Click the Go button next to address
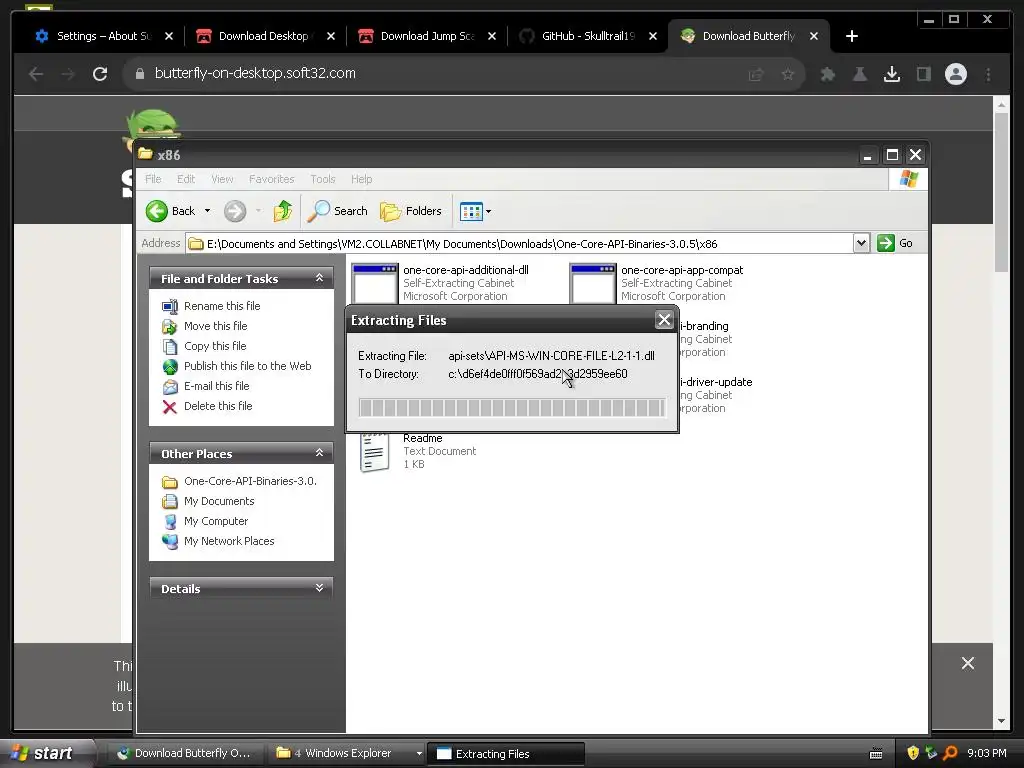The image size is (1024, 768). point(895,243)
